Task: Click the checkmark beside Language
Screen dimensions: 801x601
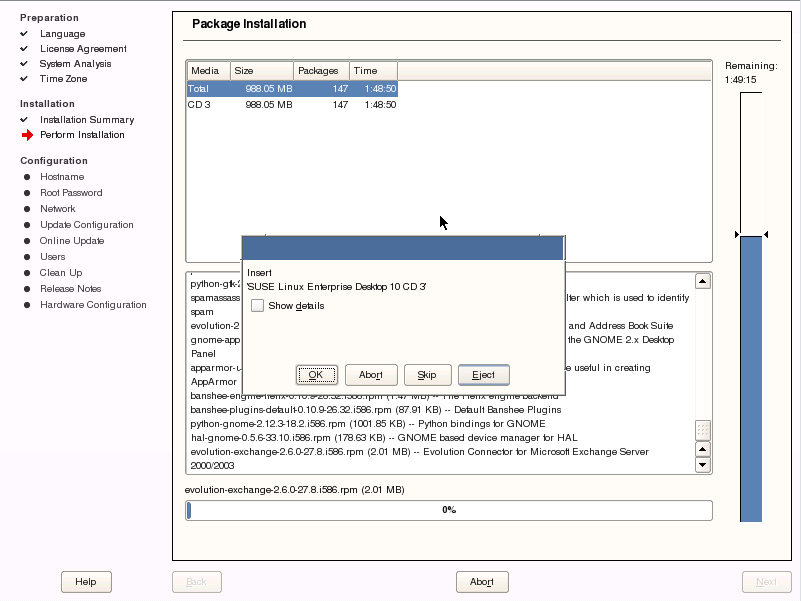Action: tap(24, 34)
